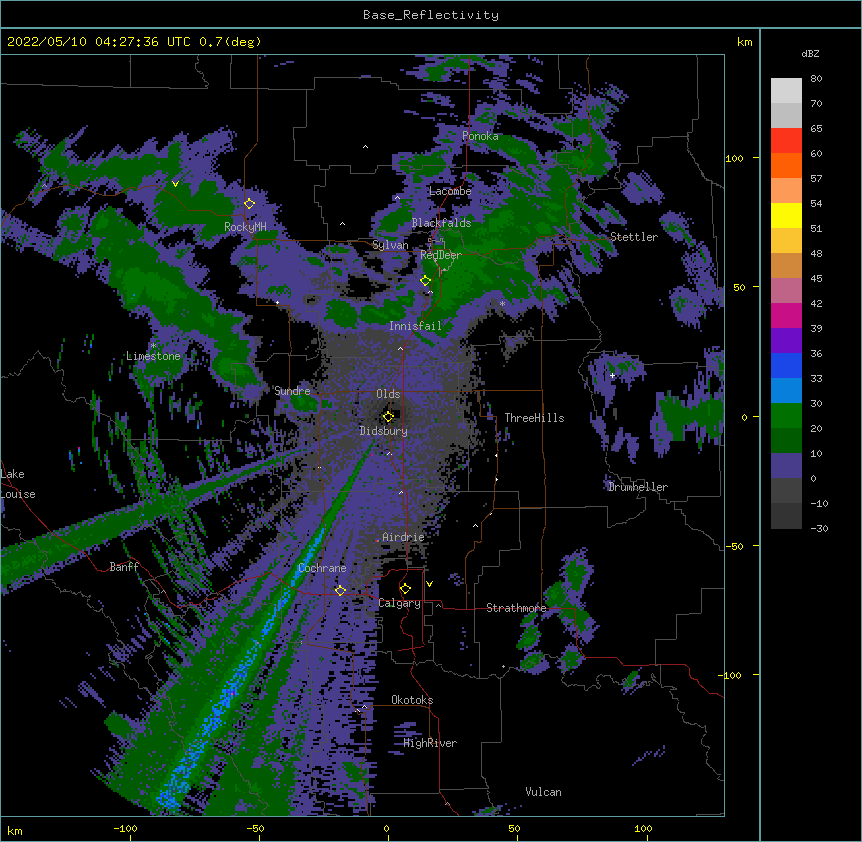Click the -100 km mark on the bottom axis
Viewport: 862px width, 842px height.
coord(125,828)
